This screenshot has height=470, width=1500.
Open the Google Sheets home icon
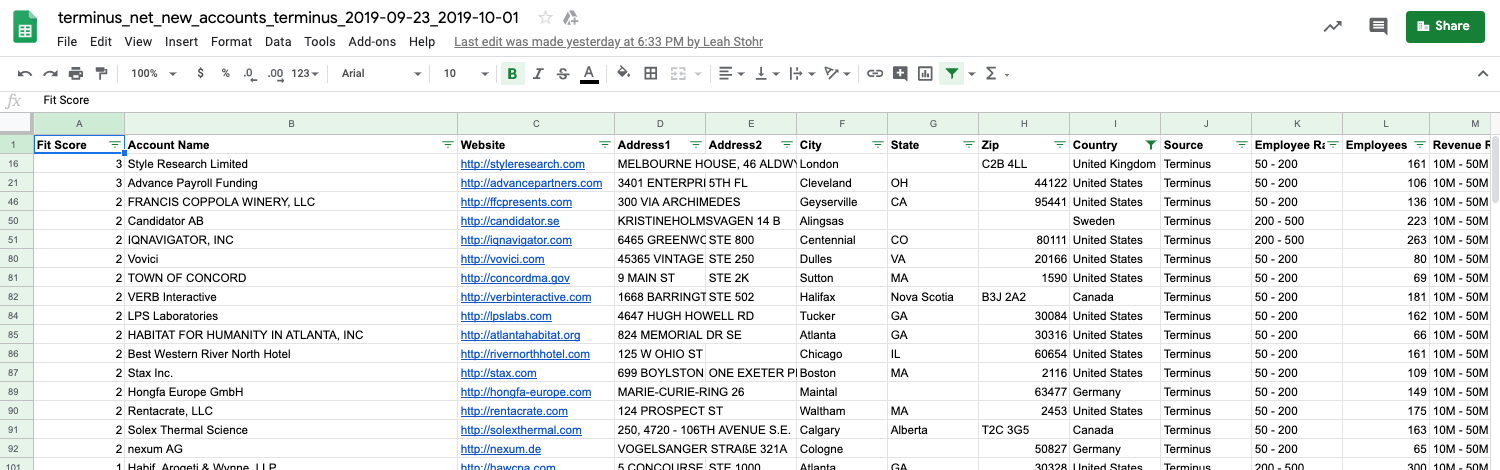(x=25, y=27)
